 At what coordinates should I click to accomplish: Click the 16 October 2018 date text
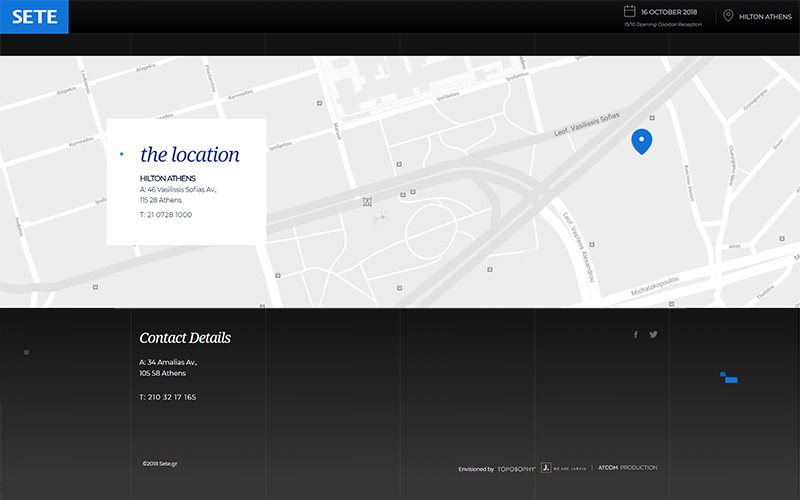tap(671, 11)
